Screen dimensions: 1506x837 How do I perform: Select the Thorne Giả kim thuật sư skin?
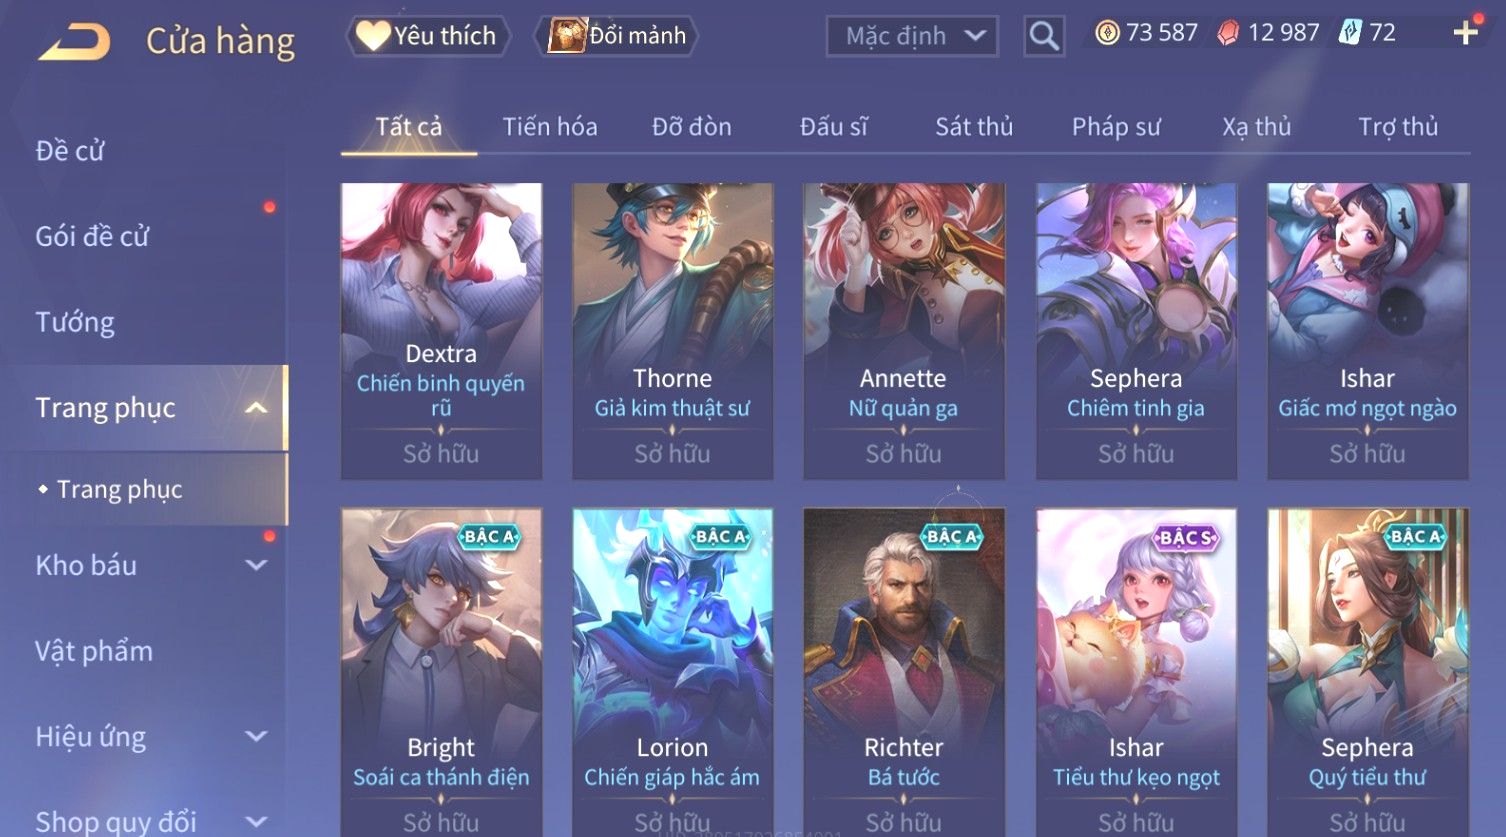coord(672,331)
